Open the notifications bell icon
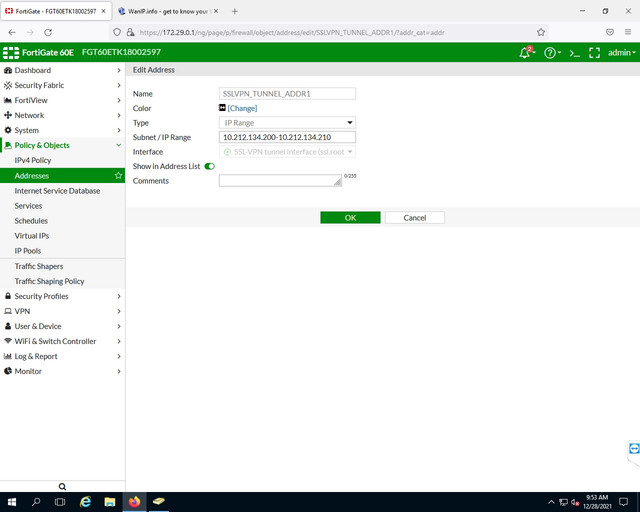640x512 pixels. click(527, 52)
